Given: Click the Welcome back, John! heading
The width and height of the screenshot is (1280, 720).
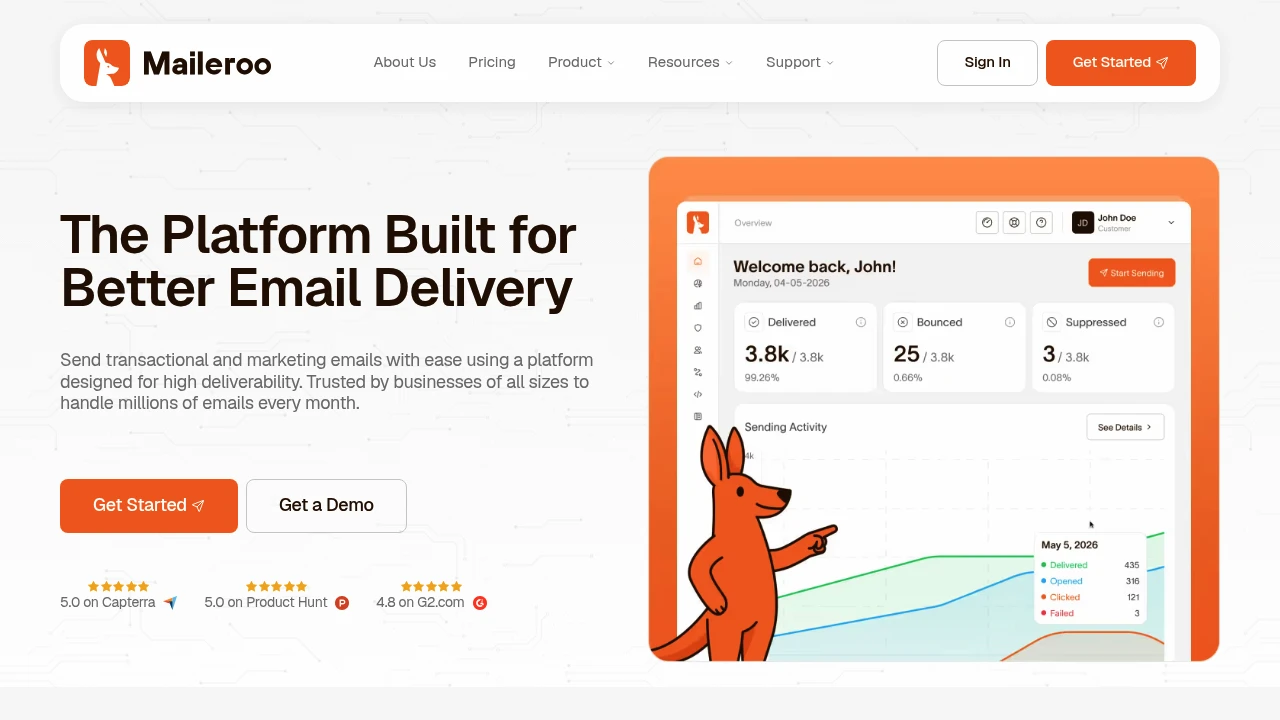Looking at the screenshot, I should (815, 266).
